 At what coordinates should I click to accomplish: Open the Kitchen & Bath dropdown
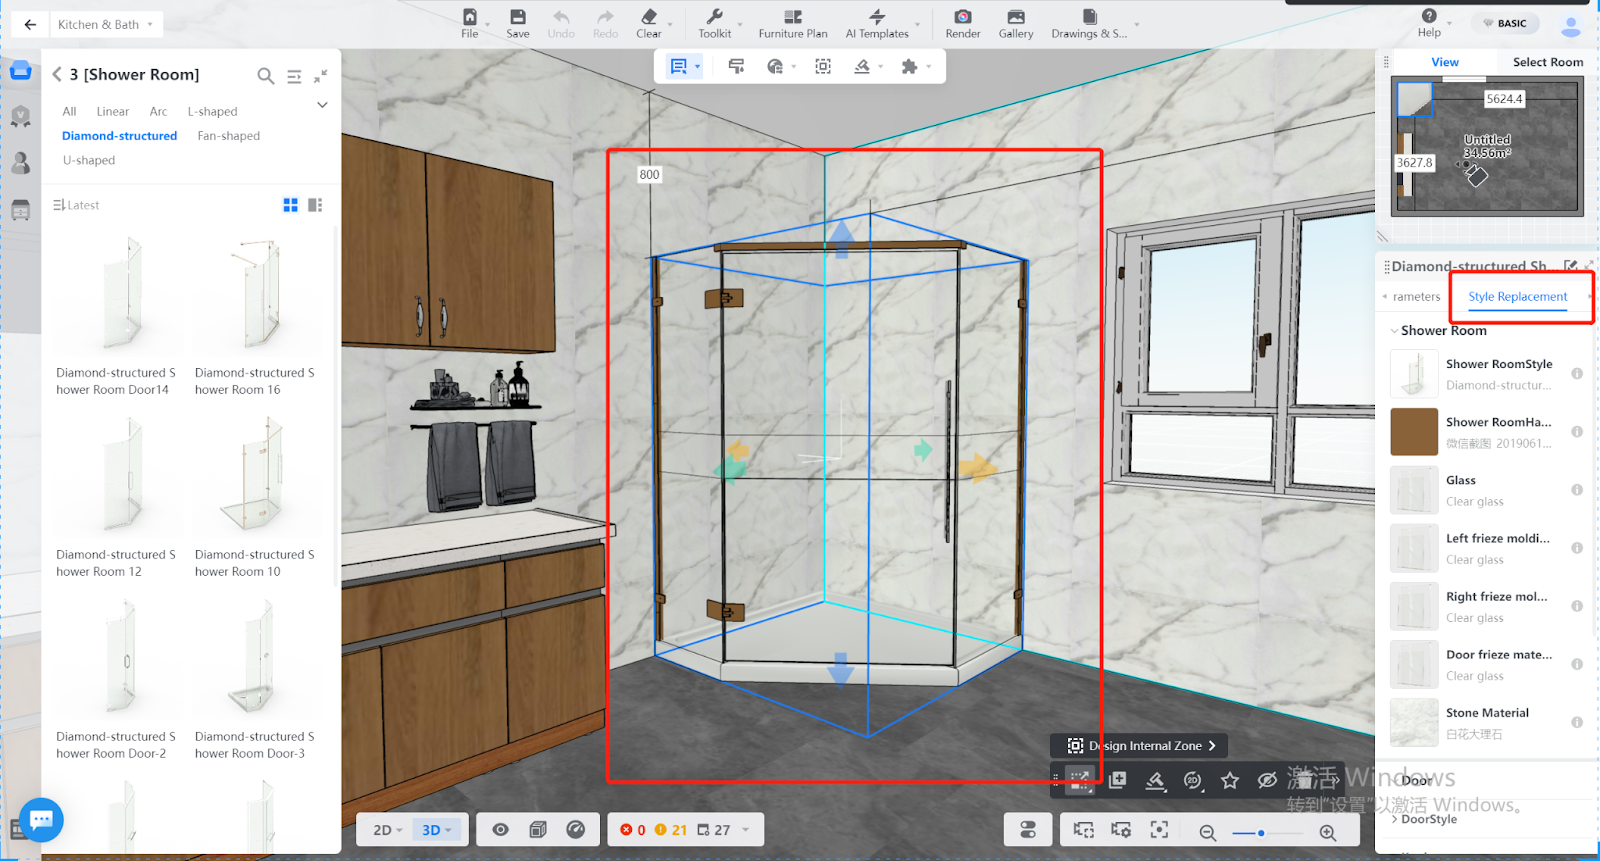click(105, 24)
